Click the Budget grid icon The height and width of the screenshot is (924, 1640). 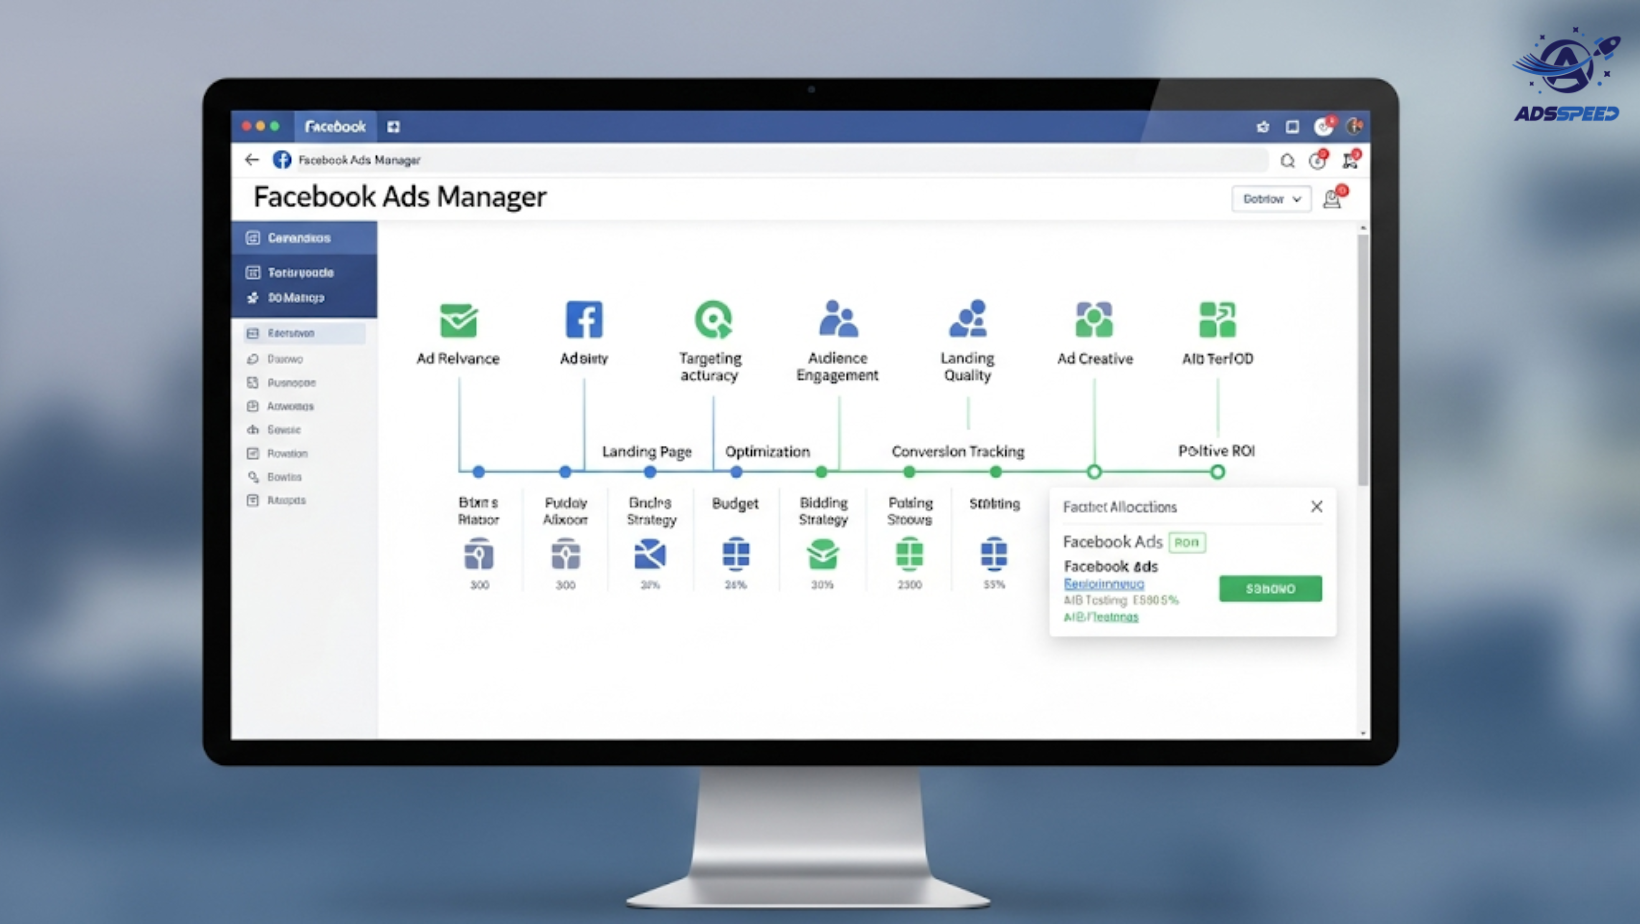tap(736, 554)
